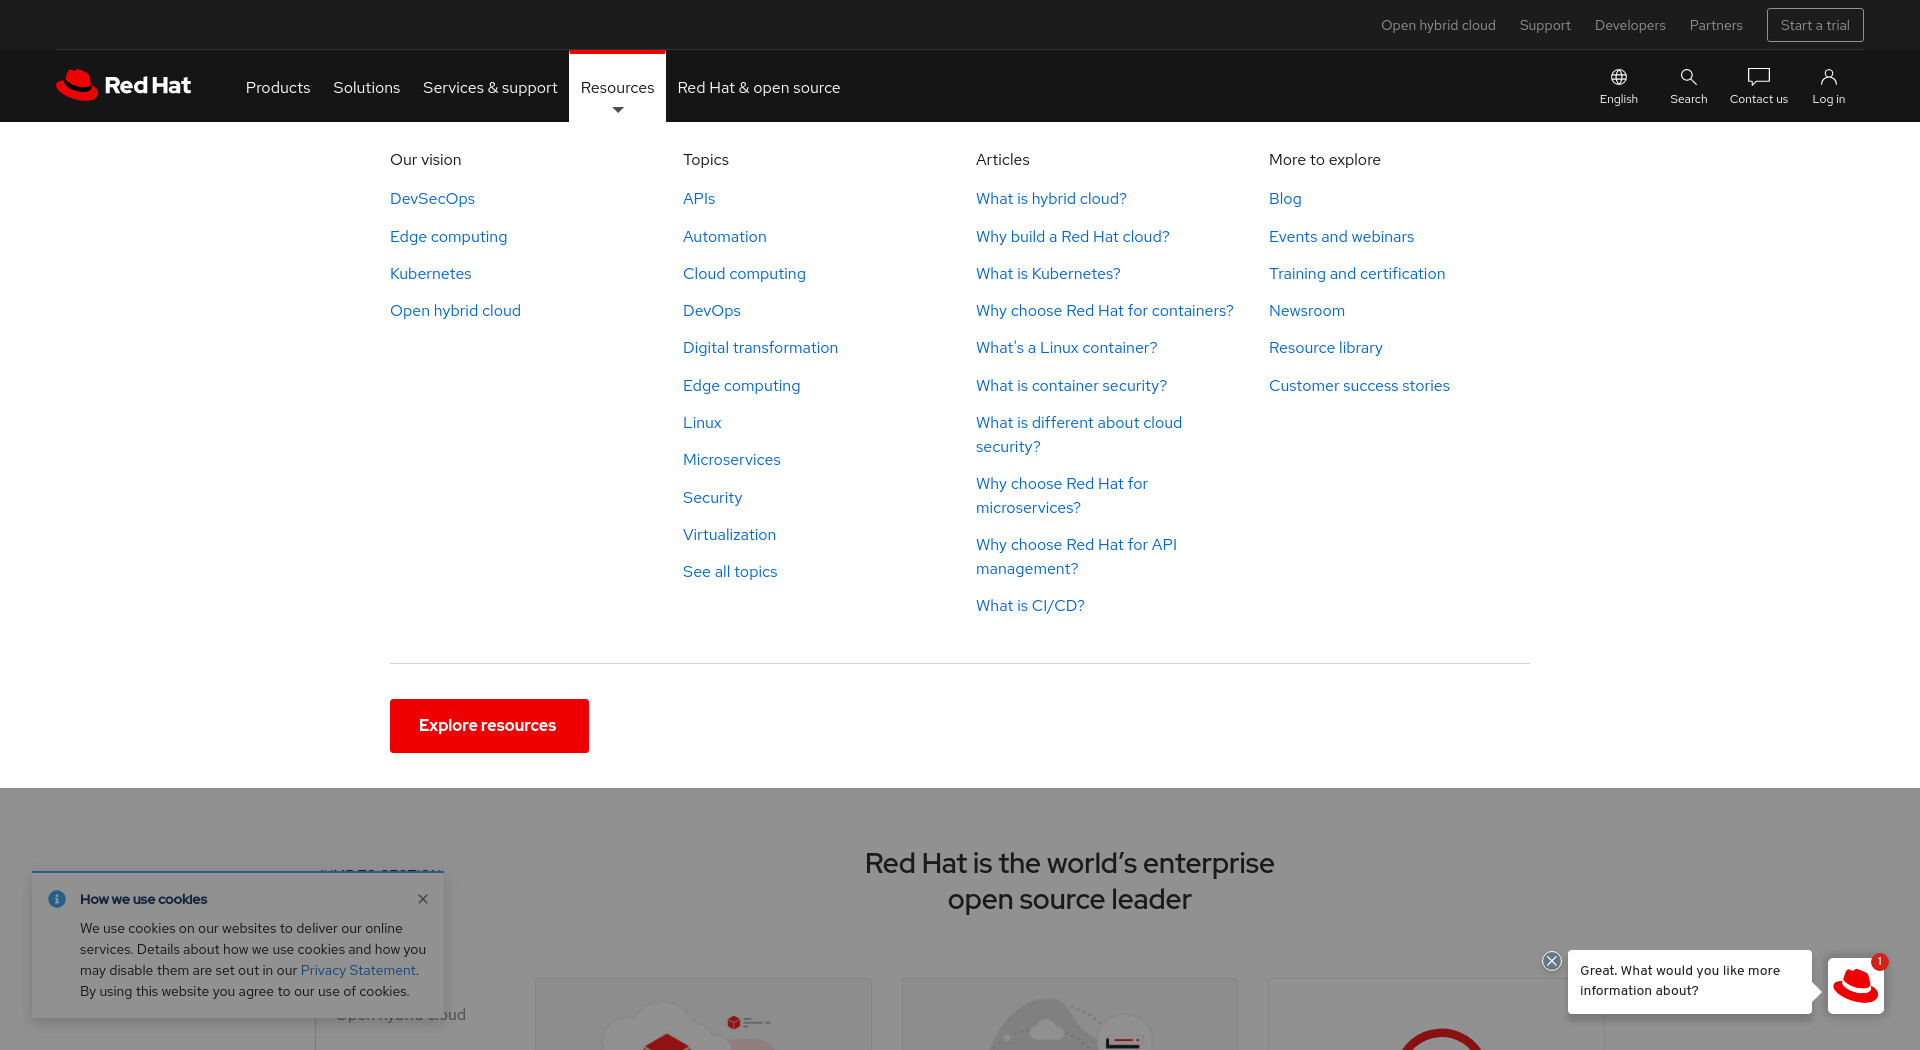Click the Red Hat logo
Image resolution: width=1920 pixels, height=1050 pixels.
(x=123, y=86)
